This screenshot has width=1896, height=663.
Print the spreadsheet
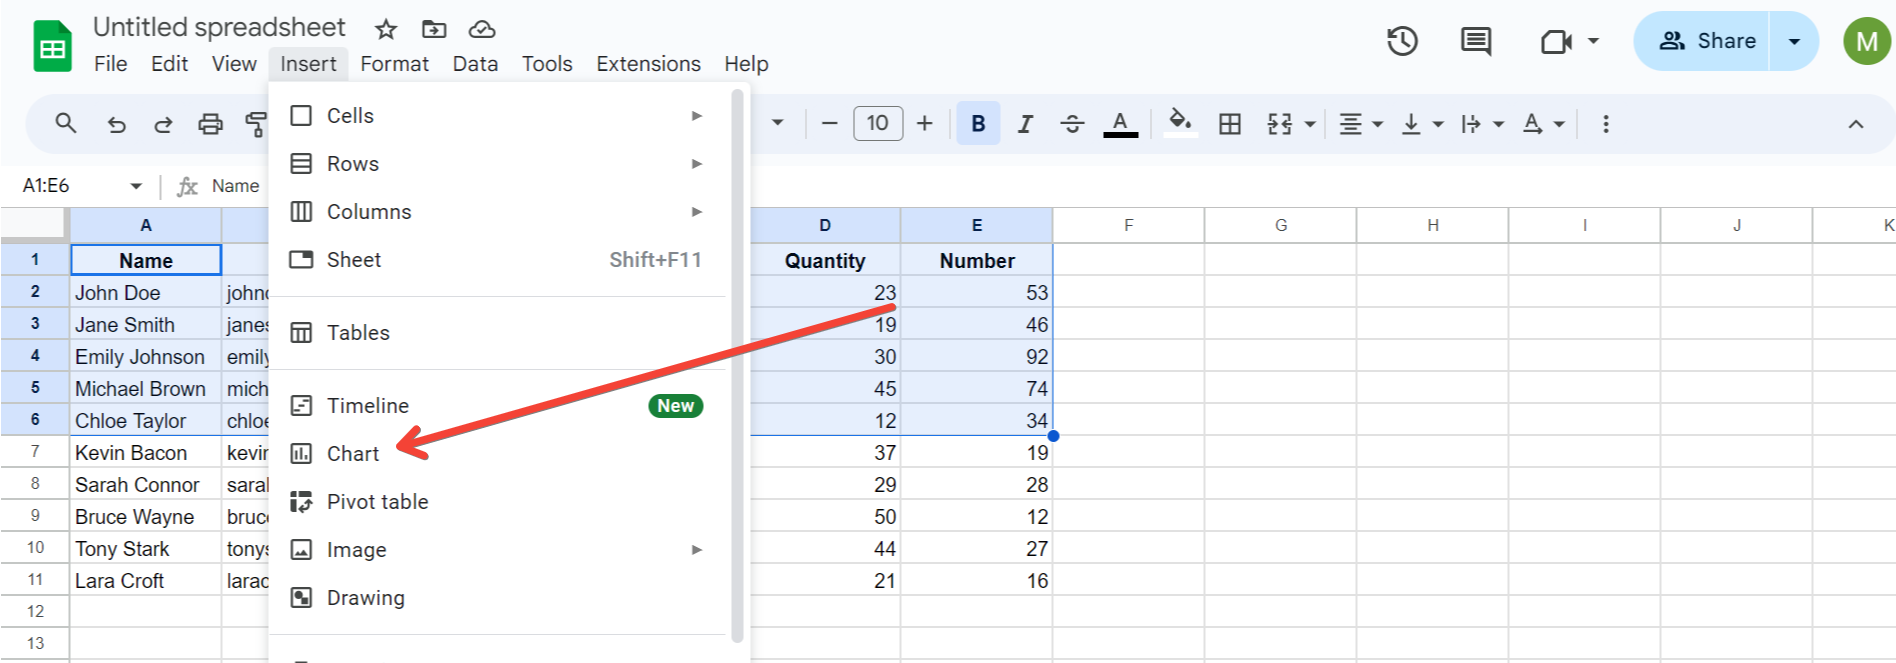click(x=210, y=124)
